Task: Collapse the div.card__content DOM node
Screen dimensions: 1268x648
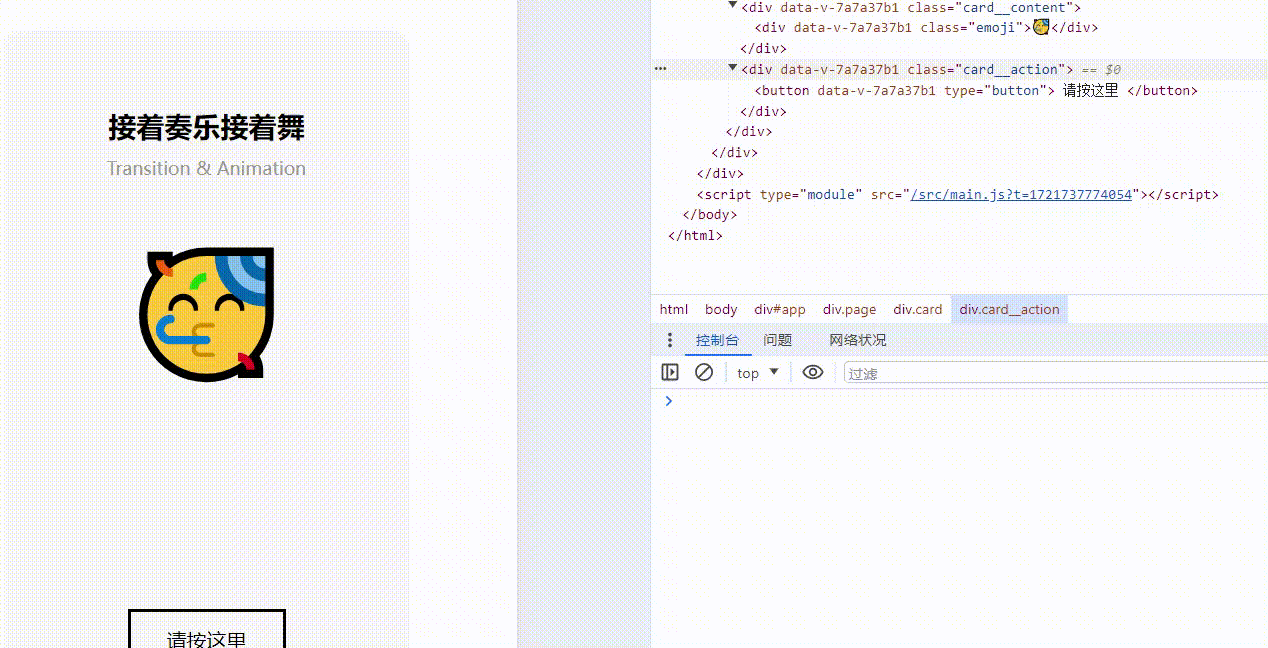Action: tap(732, 7)
